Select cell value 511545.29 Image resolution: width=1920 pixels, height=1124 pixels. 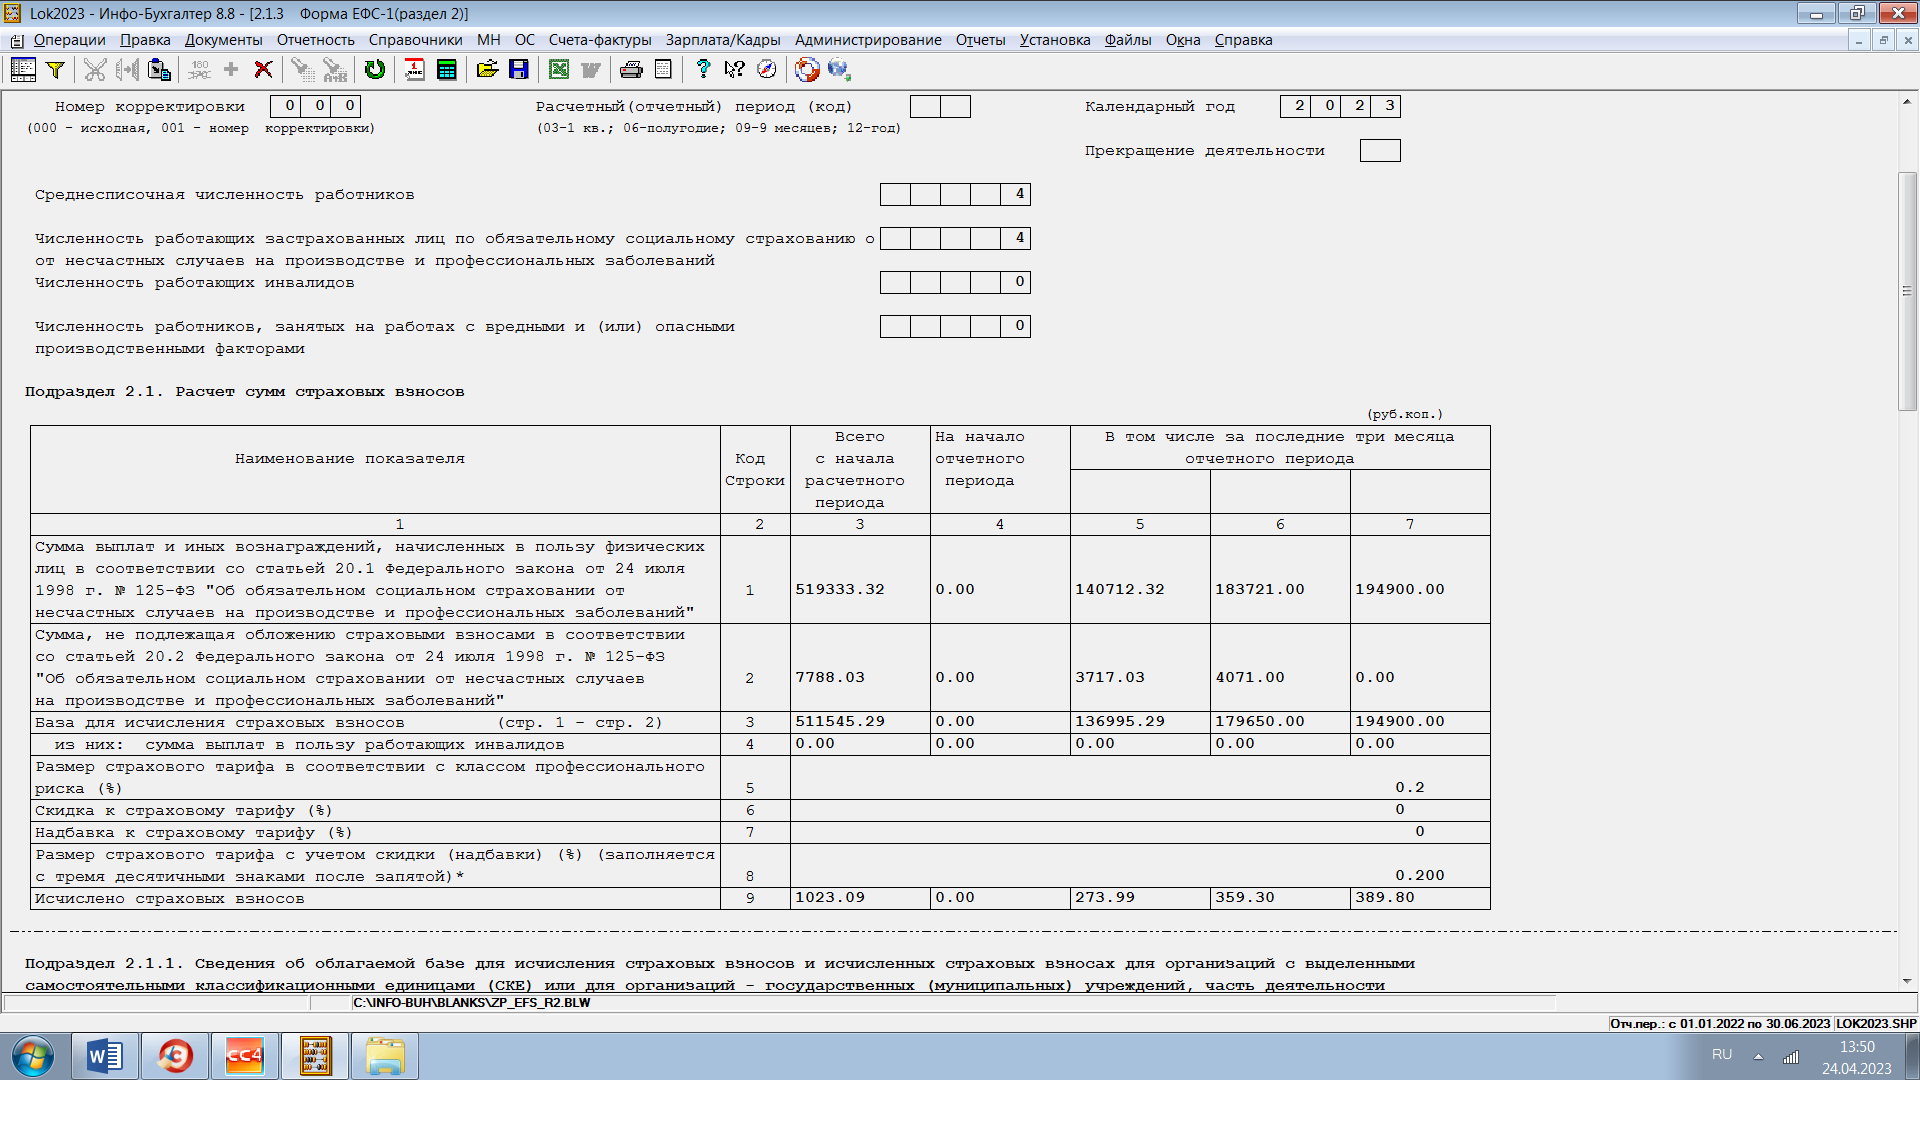pyautogui.click(x=840, y=721)
